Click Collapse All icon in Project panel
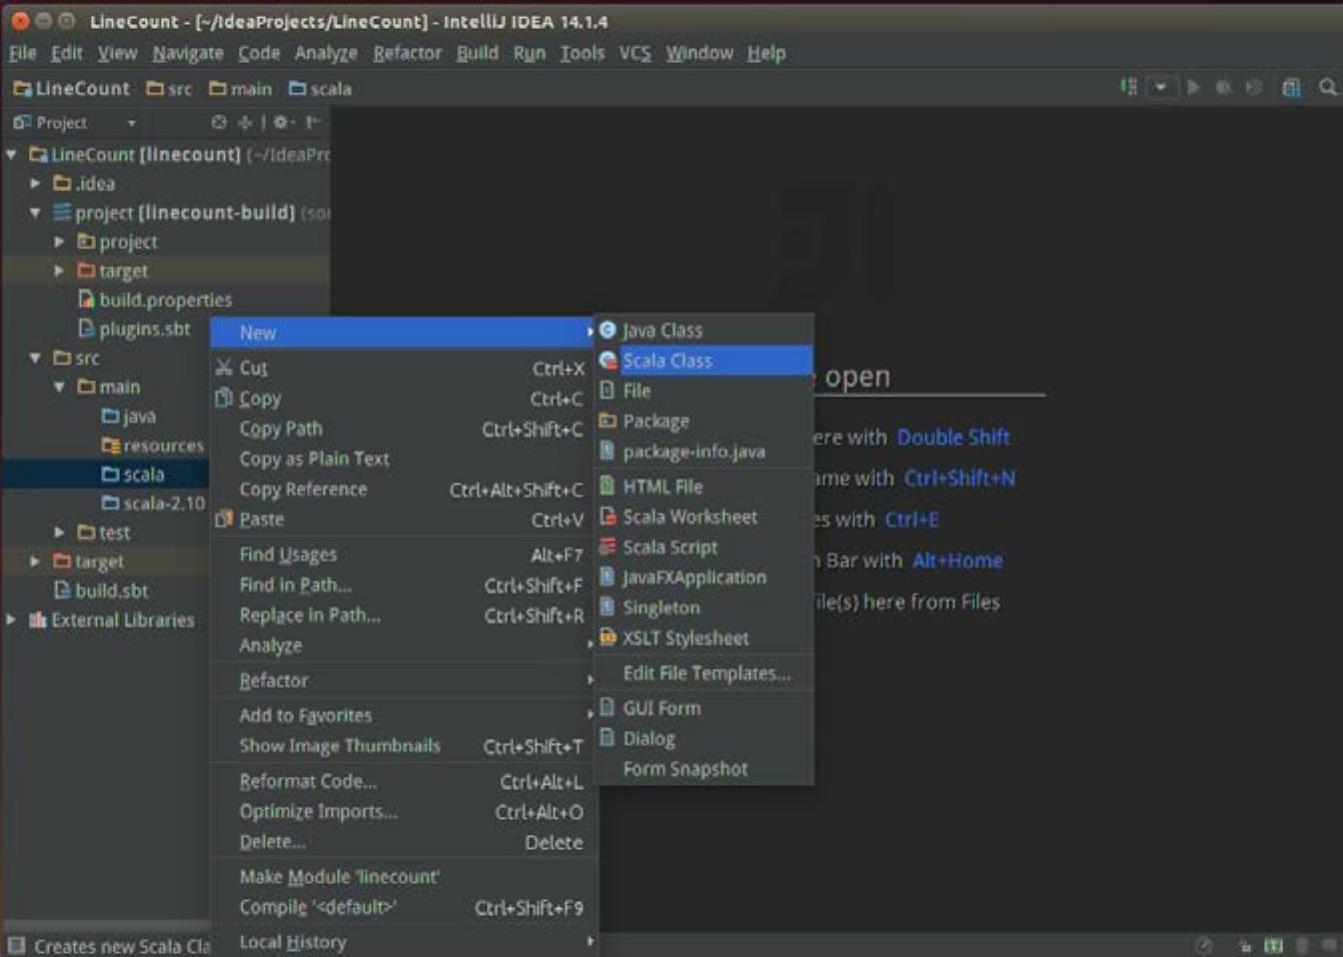Screen dimensions: 1343x957 245,122
